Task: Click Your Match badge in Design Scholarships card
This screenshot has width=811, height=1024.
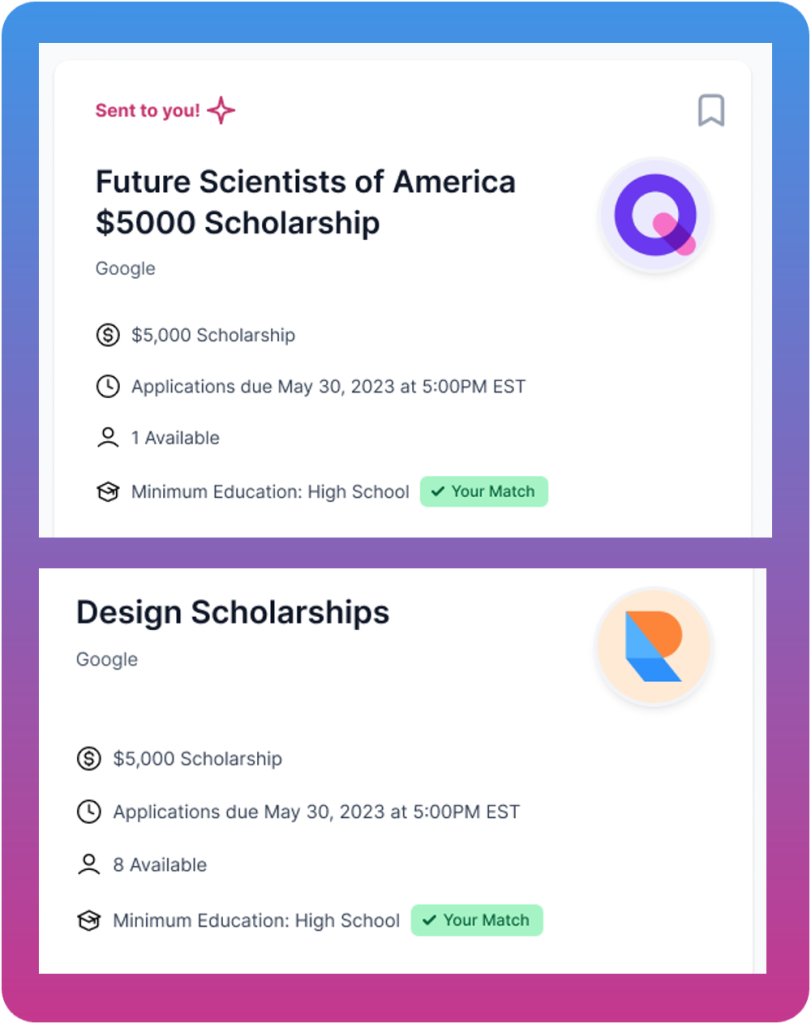Action: tap(477, 920)
